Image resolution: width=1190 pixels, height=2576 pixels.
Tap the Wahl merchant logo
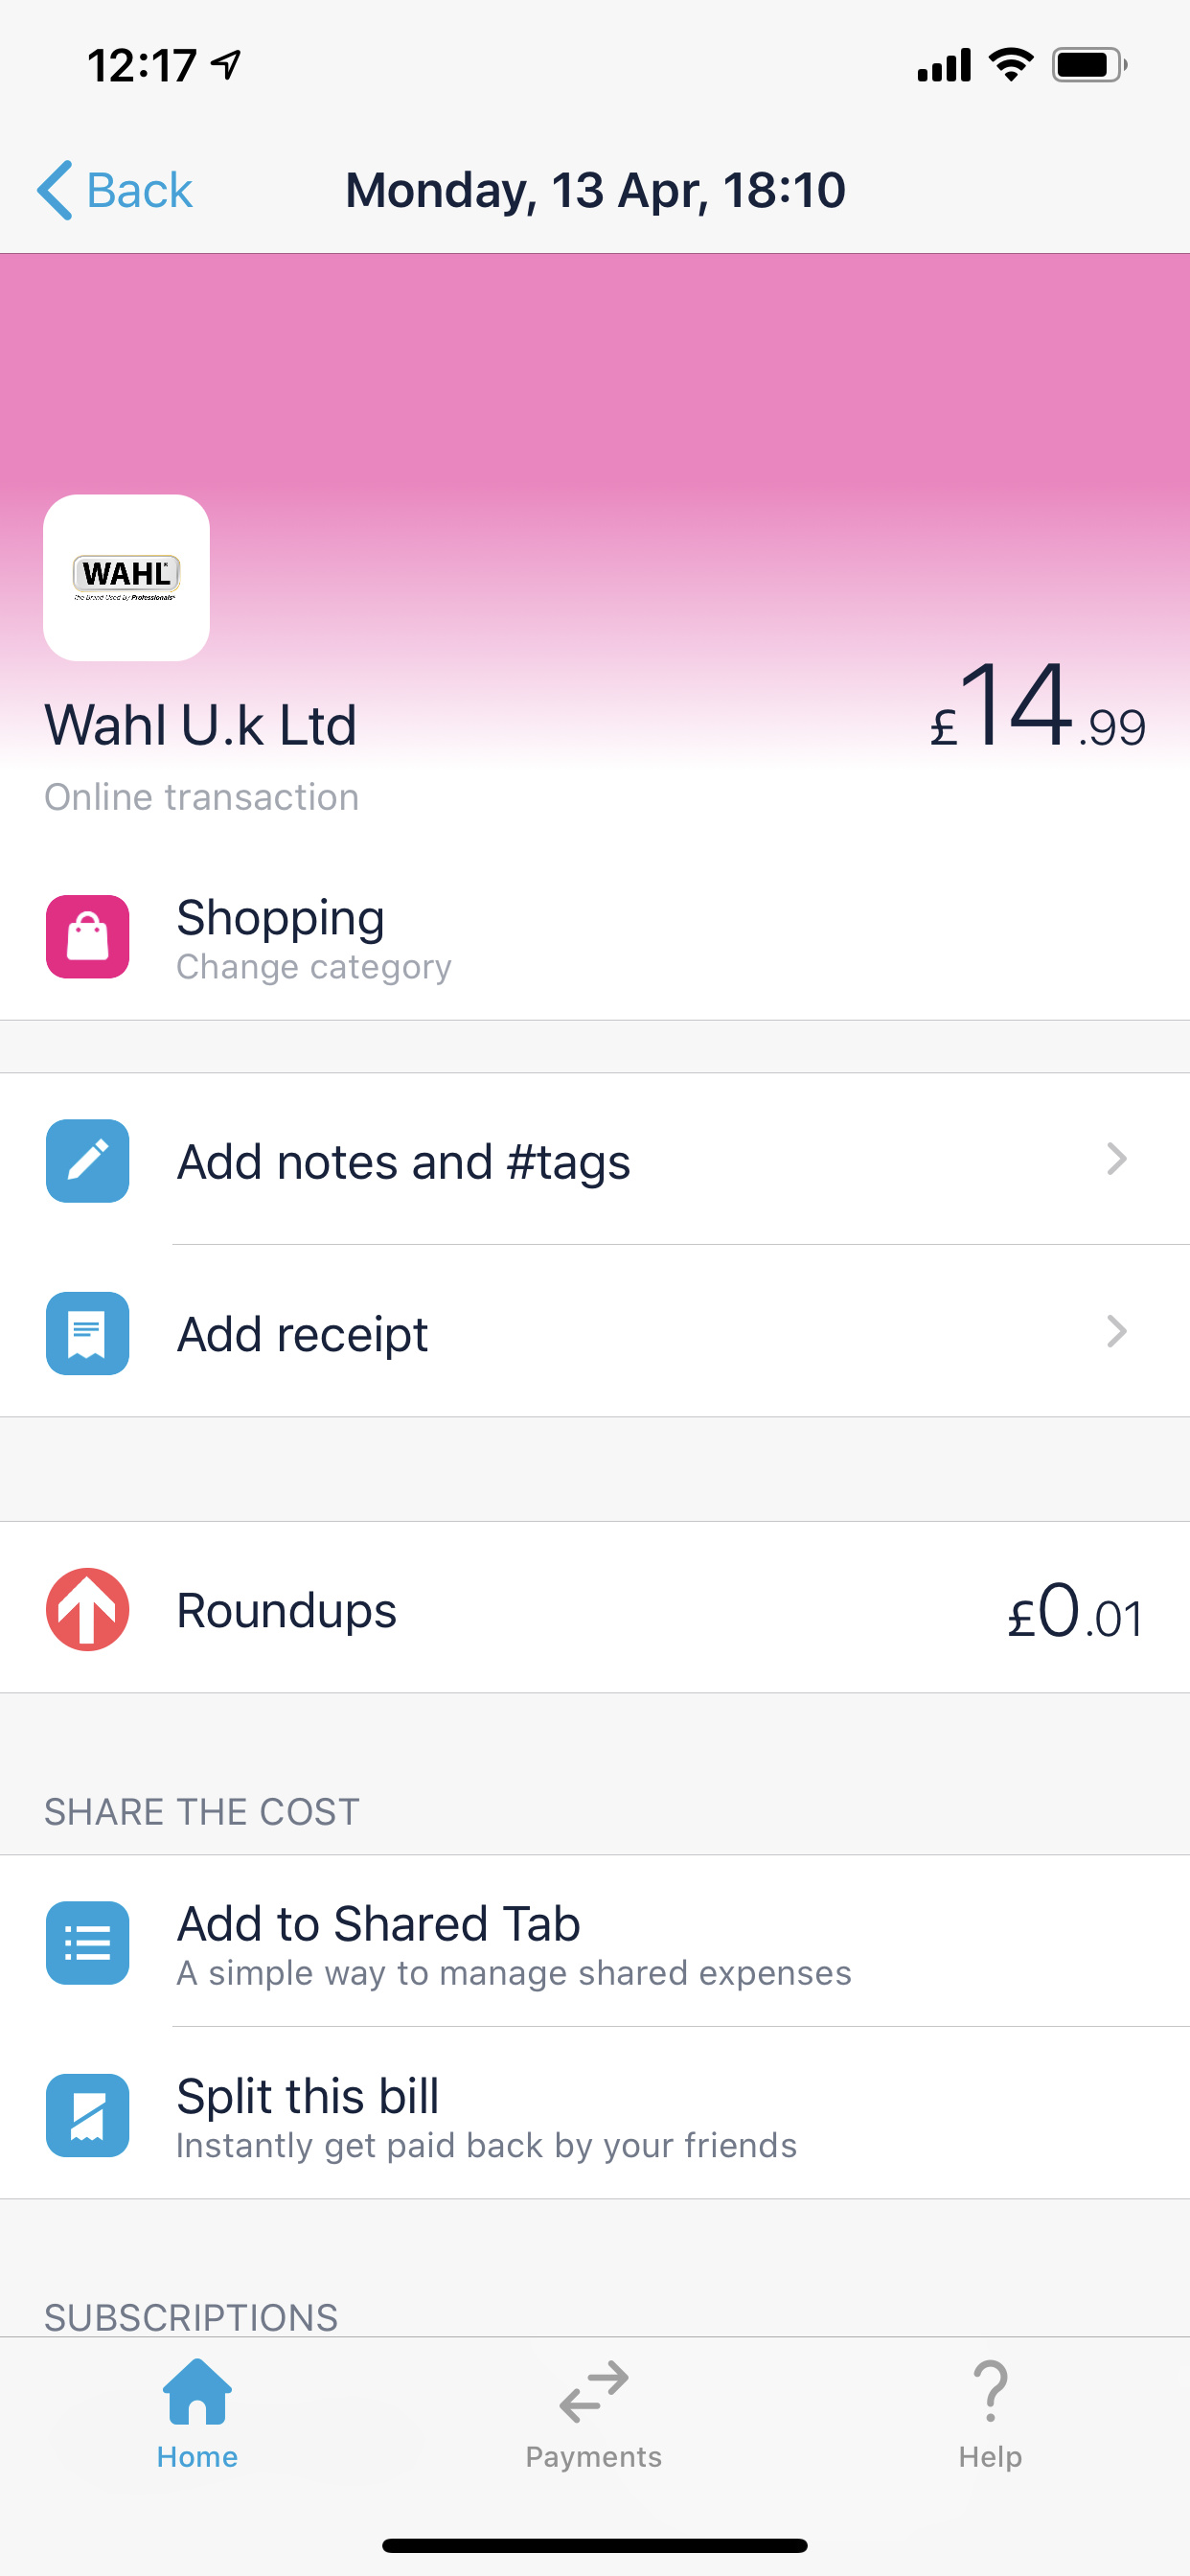(126, 577)
